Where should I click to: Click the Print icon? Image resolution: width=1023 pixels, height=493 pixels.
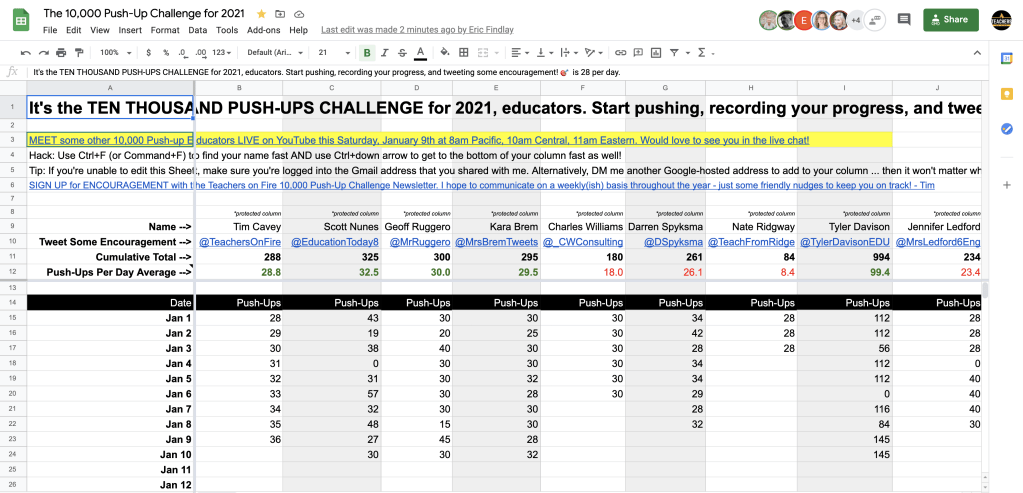(x=61, y=52)
